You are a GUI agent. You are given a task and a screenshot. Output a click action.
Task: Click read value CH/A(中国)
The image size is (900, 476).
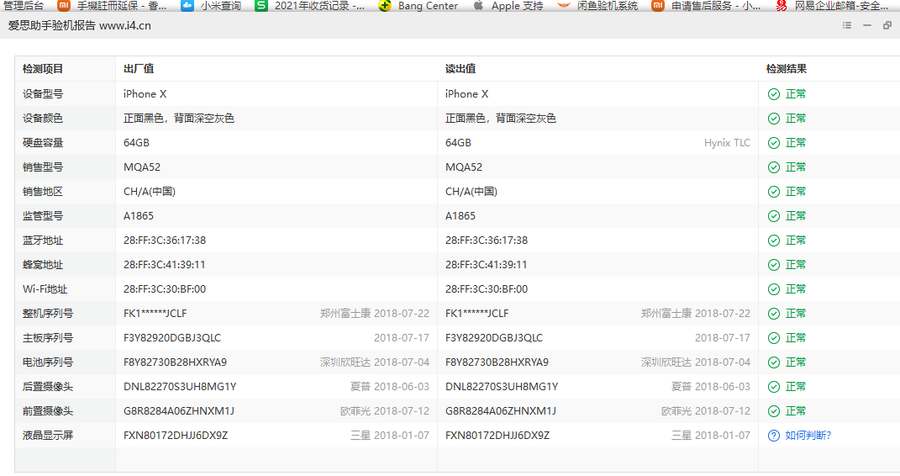(x=471, y=192)
